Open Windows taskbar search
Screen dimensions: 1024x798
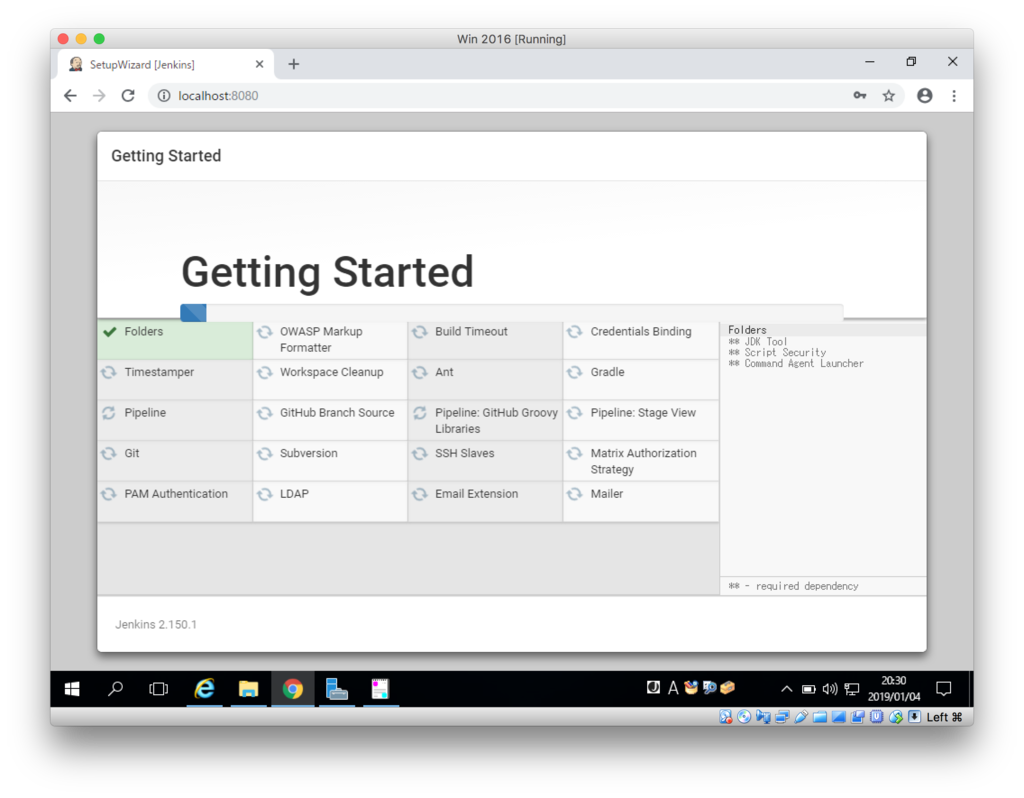116,689
